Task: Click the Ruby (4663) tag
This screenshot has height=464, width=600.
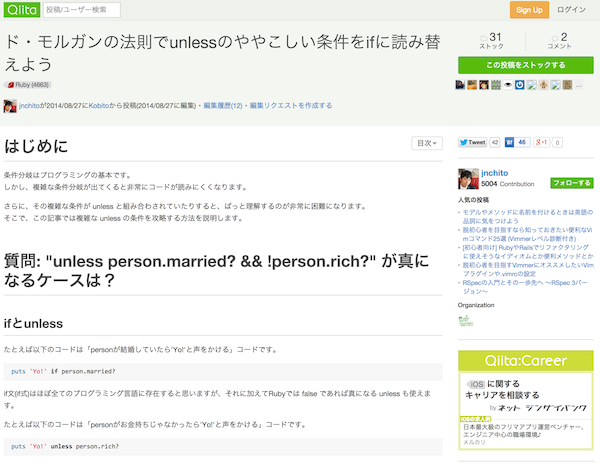Action: pyautogui.click(x=28, y=85)
